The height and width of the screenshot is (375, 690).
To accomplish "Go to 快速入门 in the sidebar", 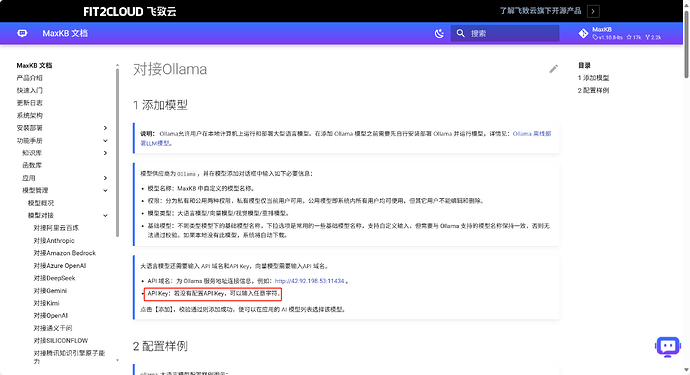I will tap(29, 90).
